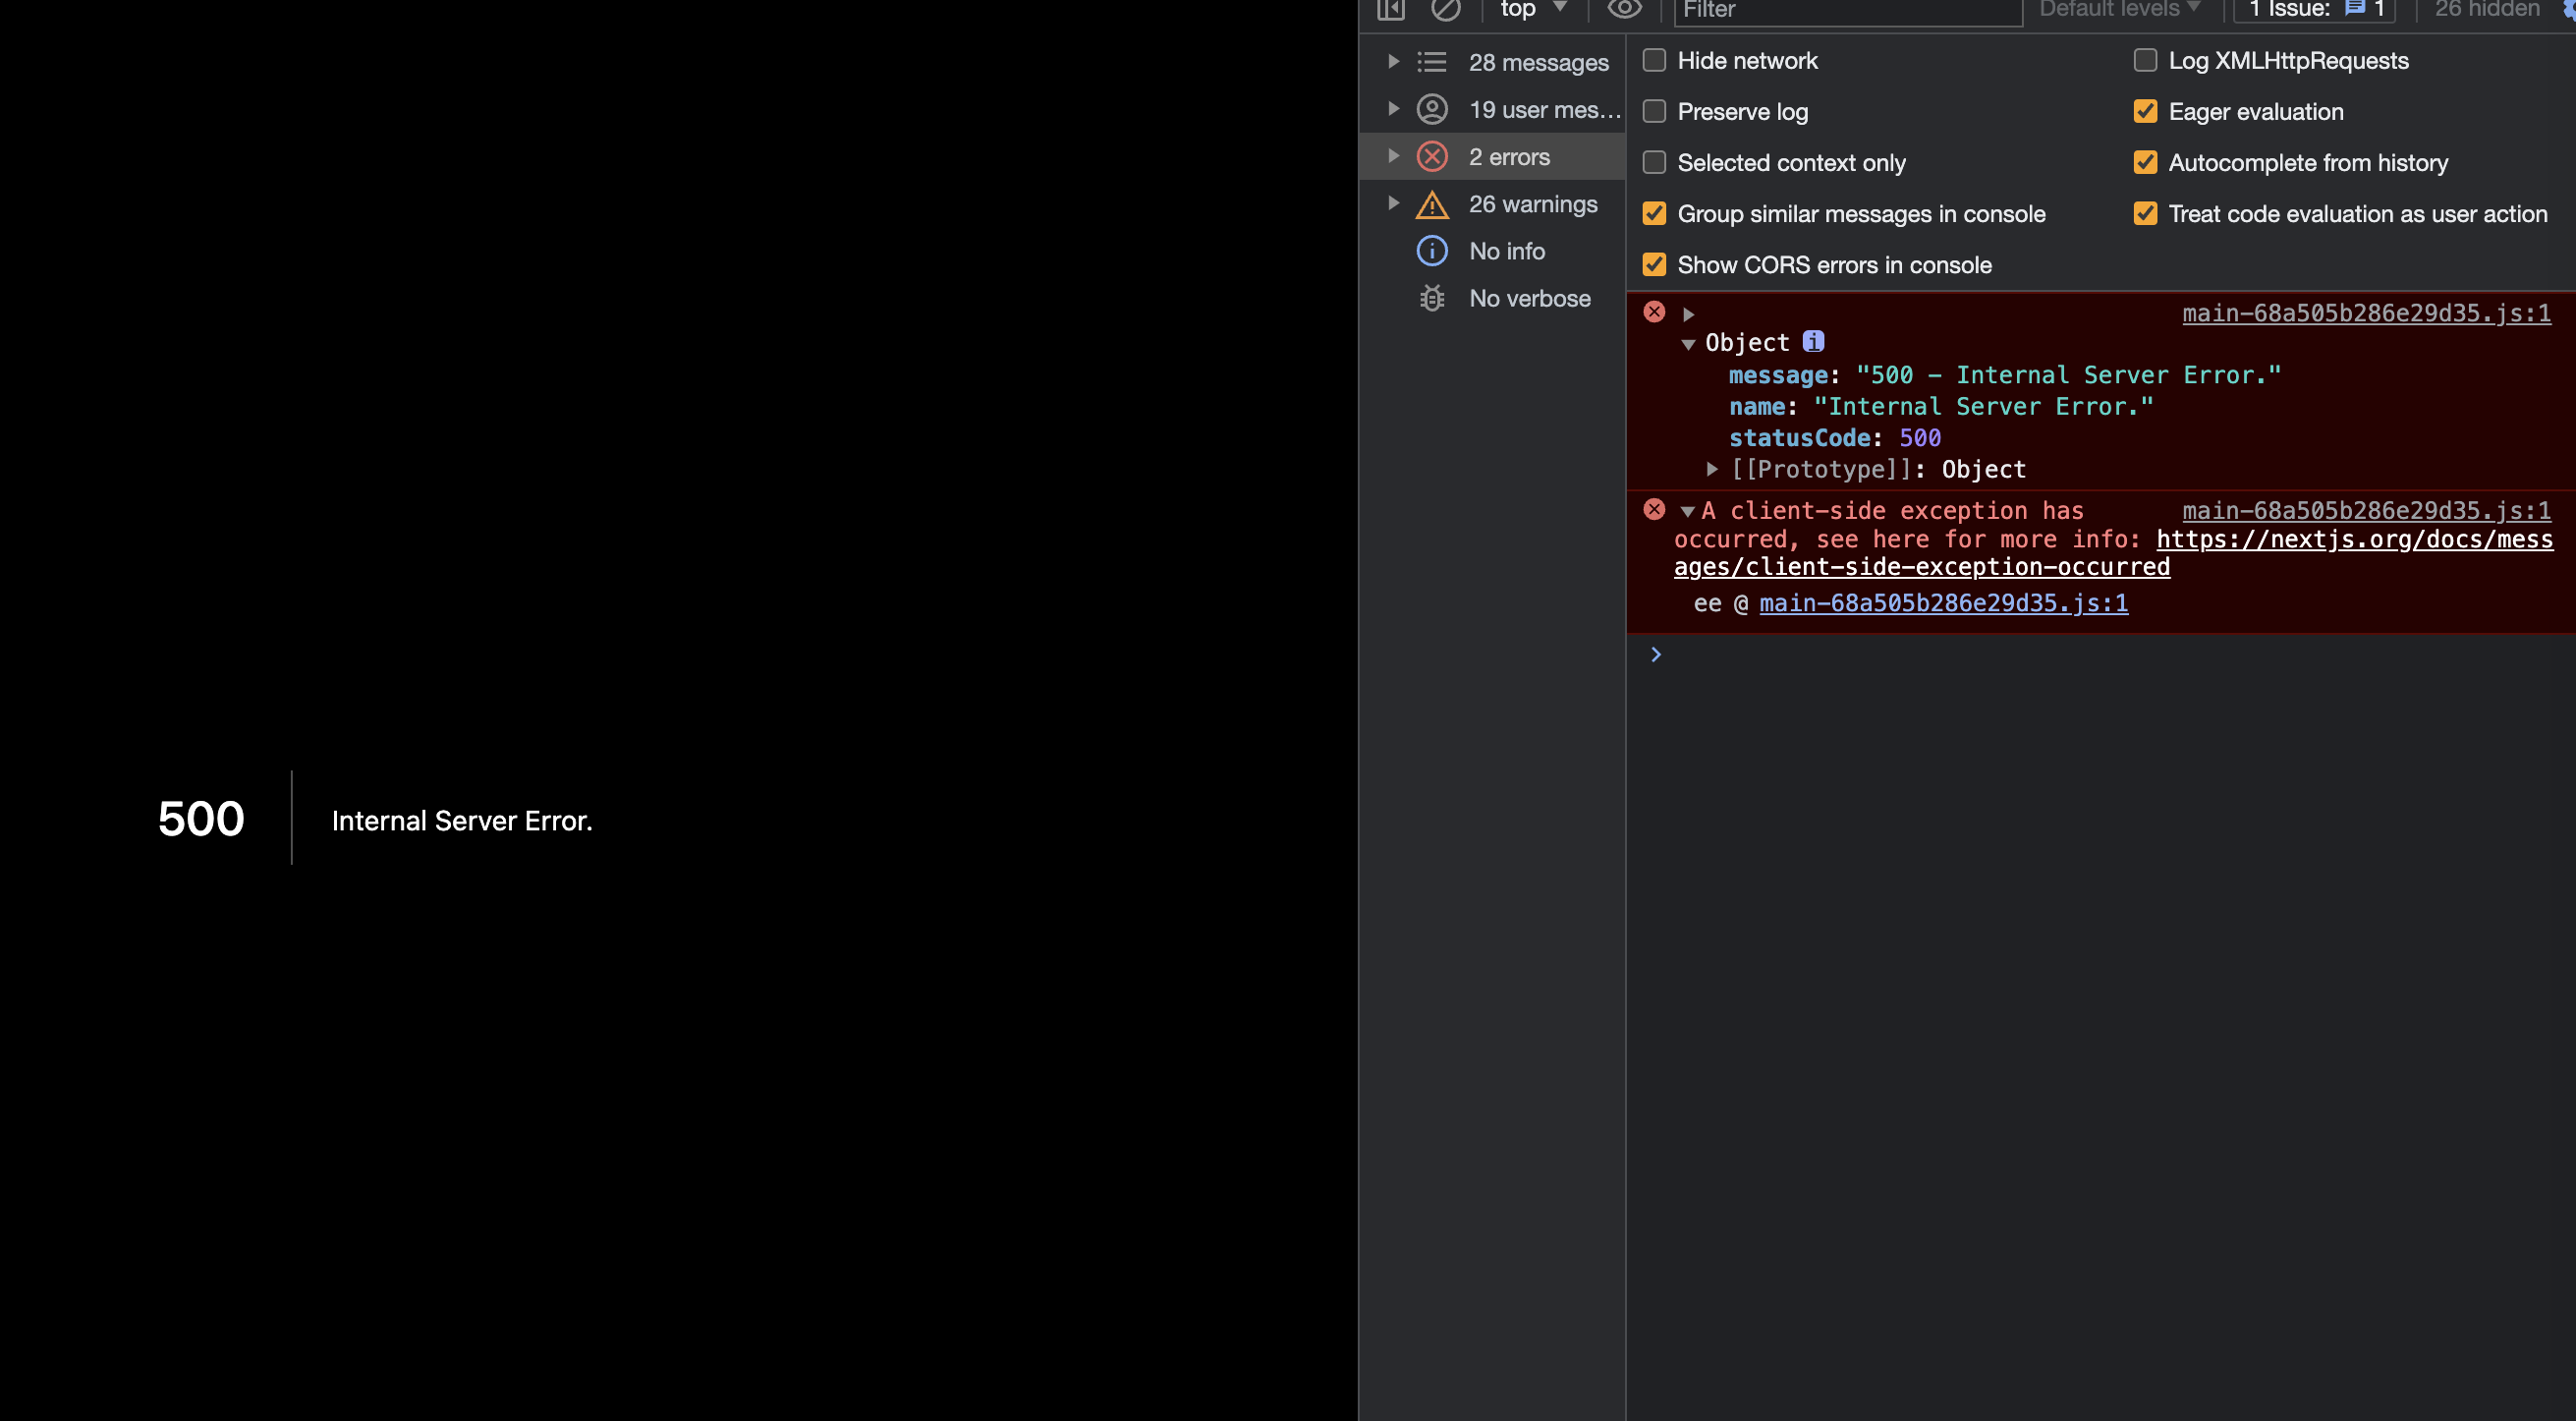The width and height of the screenshot is (2576, 1421).
Task: Enable Hide network
Action: click(1654, 61)
